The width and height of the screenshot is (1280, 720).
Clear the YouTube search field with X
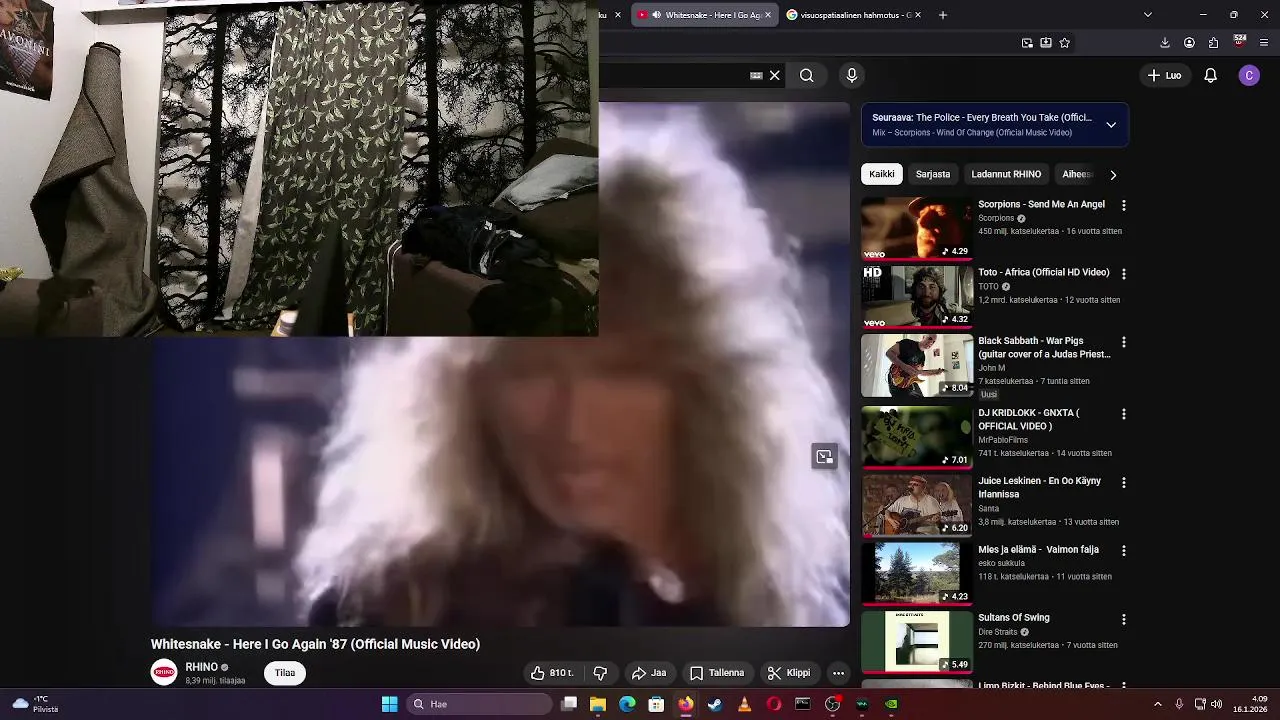[x=774, y=75]
